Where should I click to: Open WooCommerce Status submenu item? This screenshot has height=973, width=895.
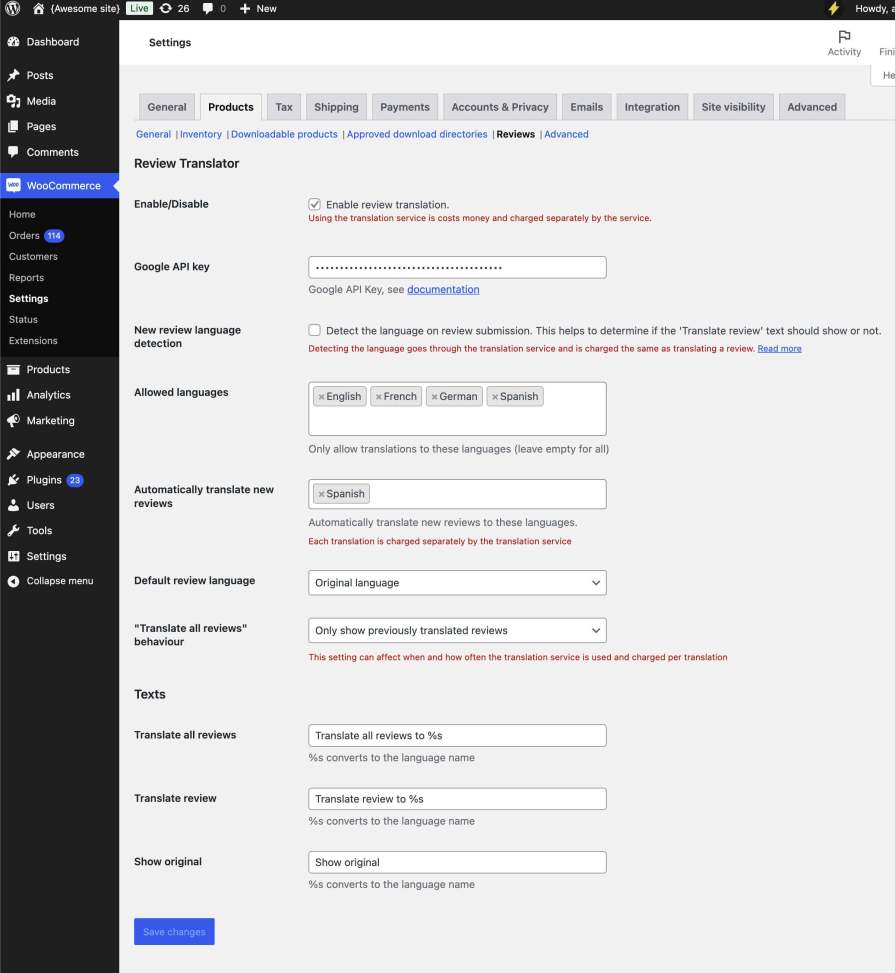[x=23, y=320]
